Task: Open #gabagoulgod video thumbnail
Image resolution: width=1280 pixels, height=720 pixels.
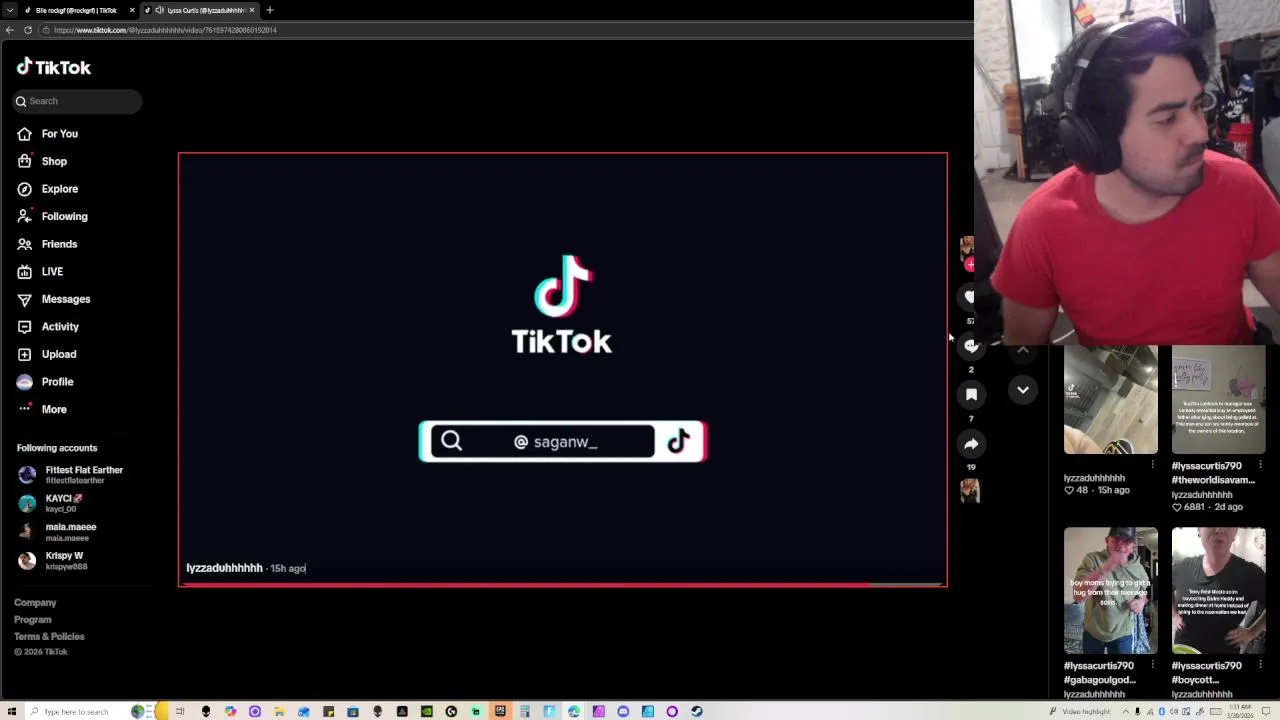Action: click(1111, 591)
